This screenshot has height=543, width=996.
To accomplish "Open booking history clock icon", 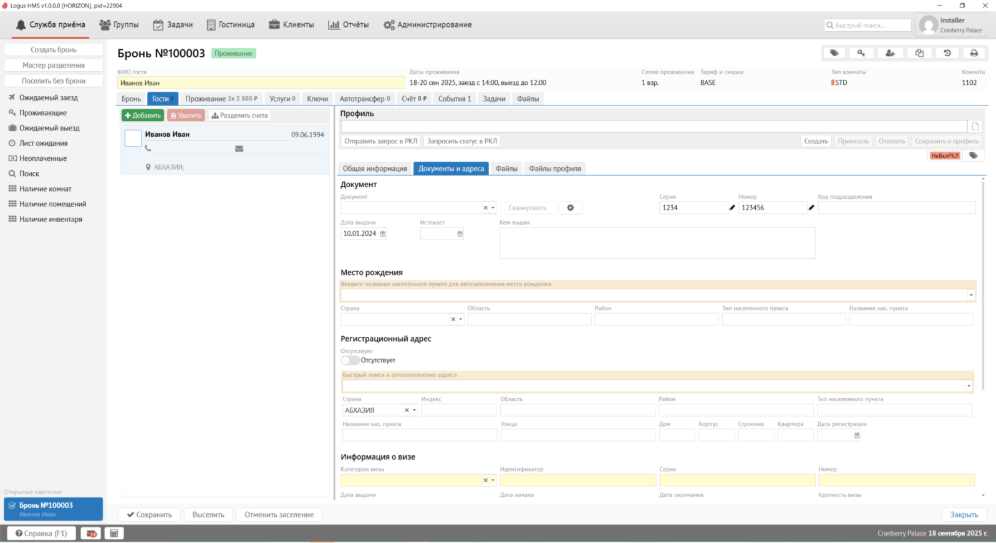I will [x=946, y=53].
